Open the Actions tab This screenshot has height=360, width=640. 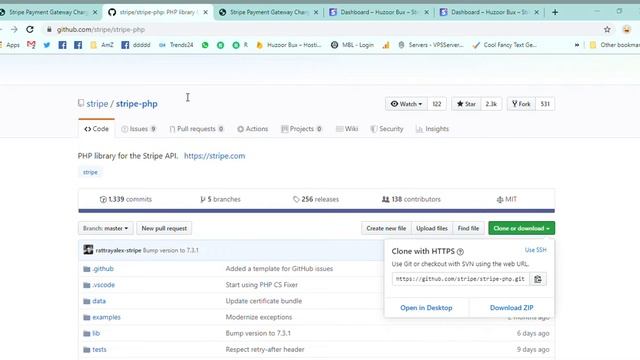(x=253, y=129)
